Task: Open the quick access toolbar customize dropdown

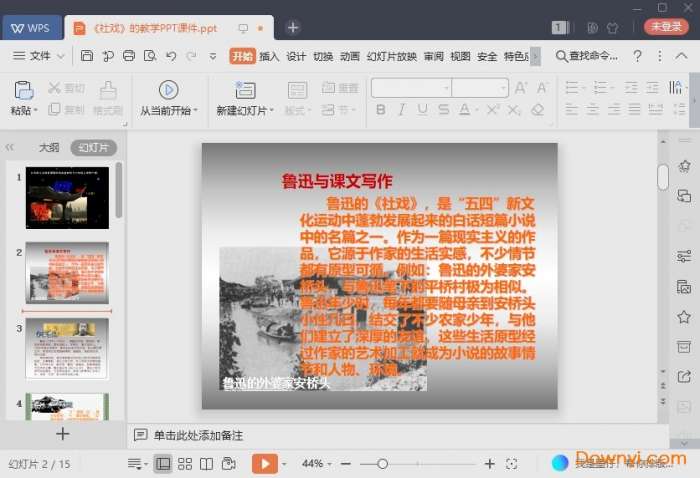Action: point(213,56)
